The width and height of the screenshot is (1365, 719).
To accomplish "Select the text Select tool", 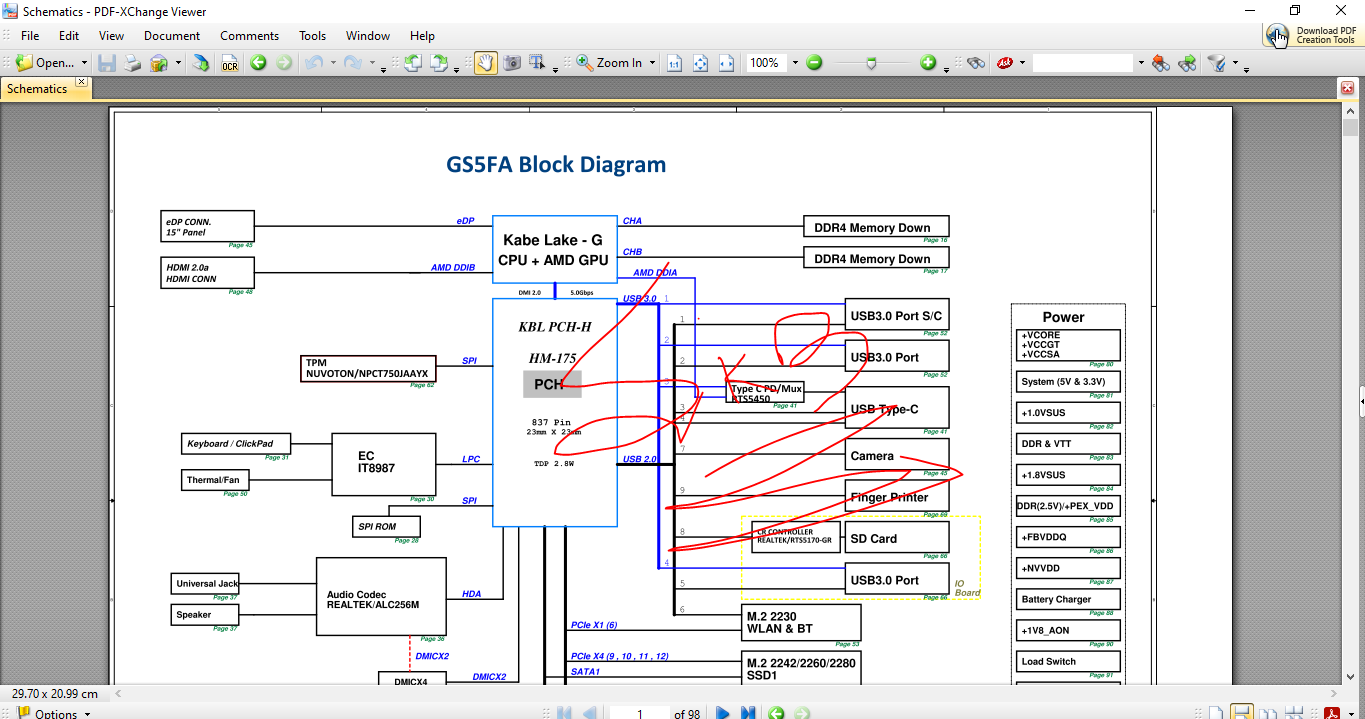I will click(x=537, y=62).
